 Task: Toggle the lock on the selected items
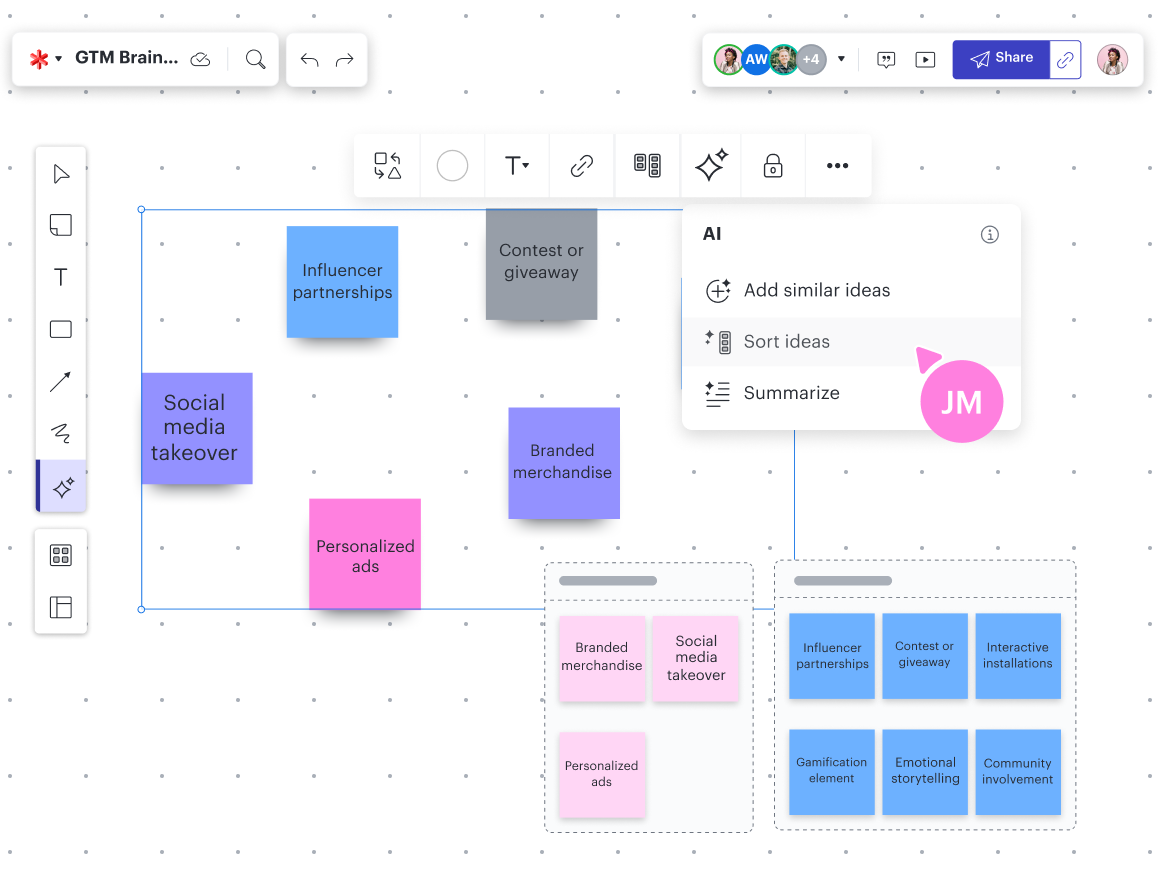tap(773, 165)
